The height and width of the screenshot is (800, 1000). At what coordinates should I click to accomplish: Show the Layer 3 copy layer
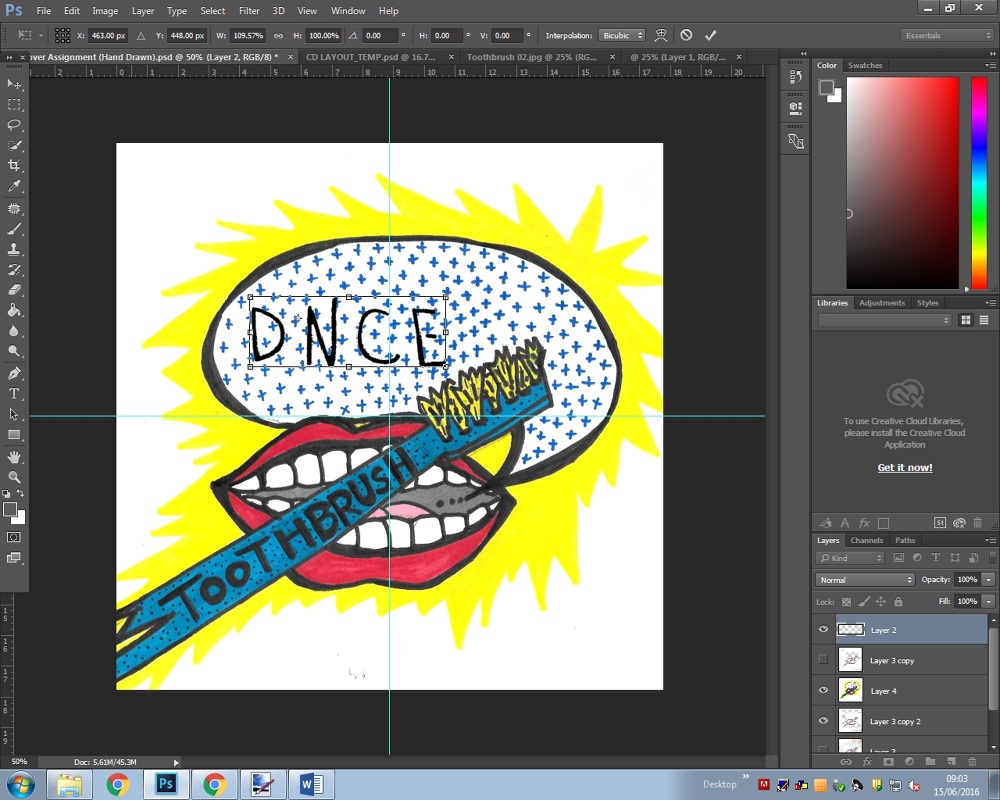823,660
